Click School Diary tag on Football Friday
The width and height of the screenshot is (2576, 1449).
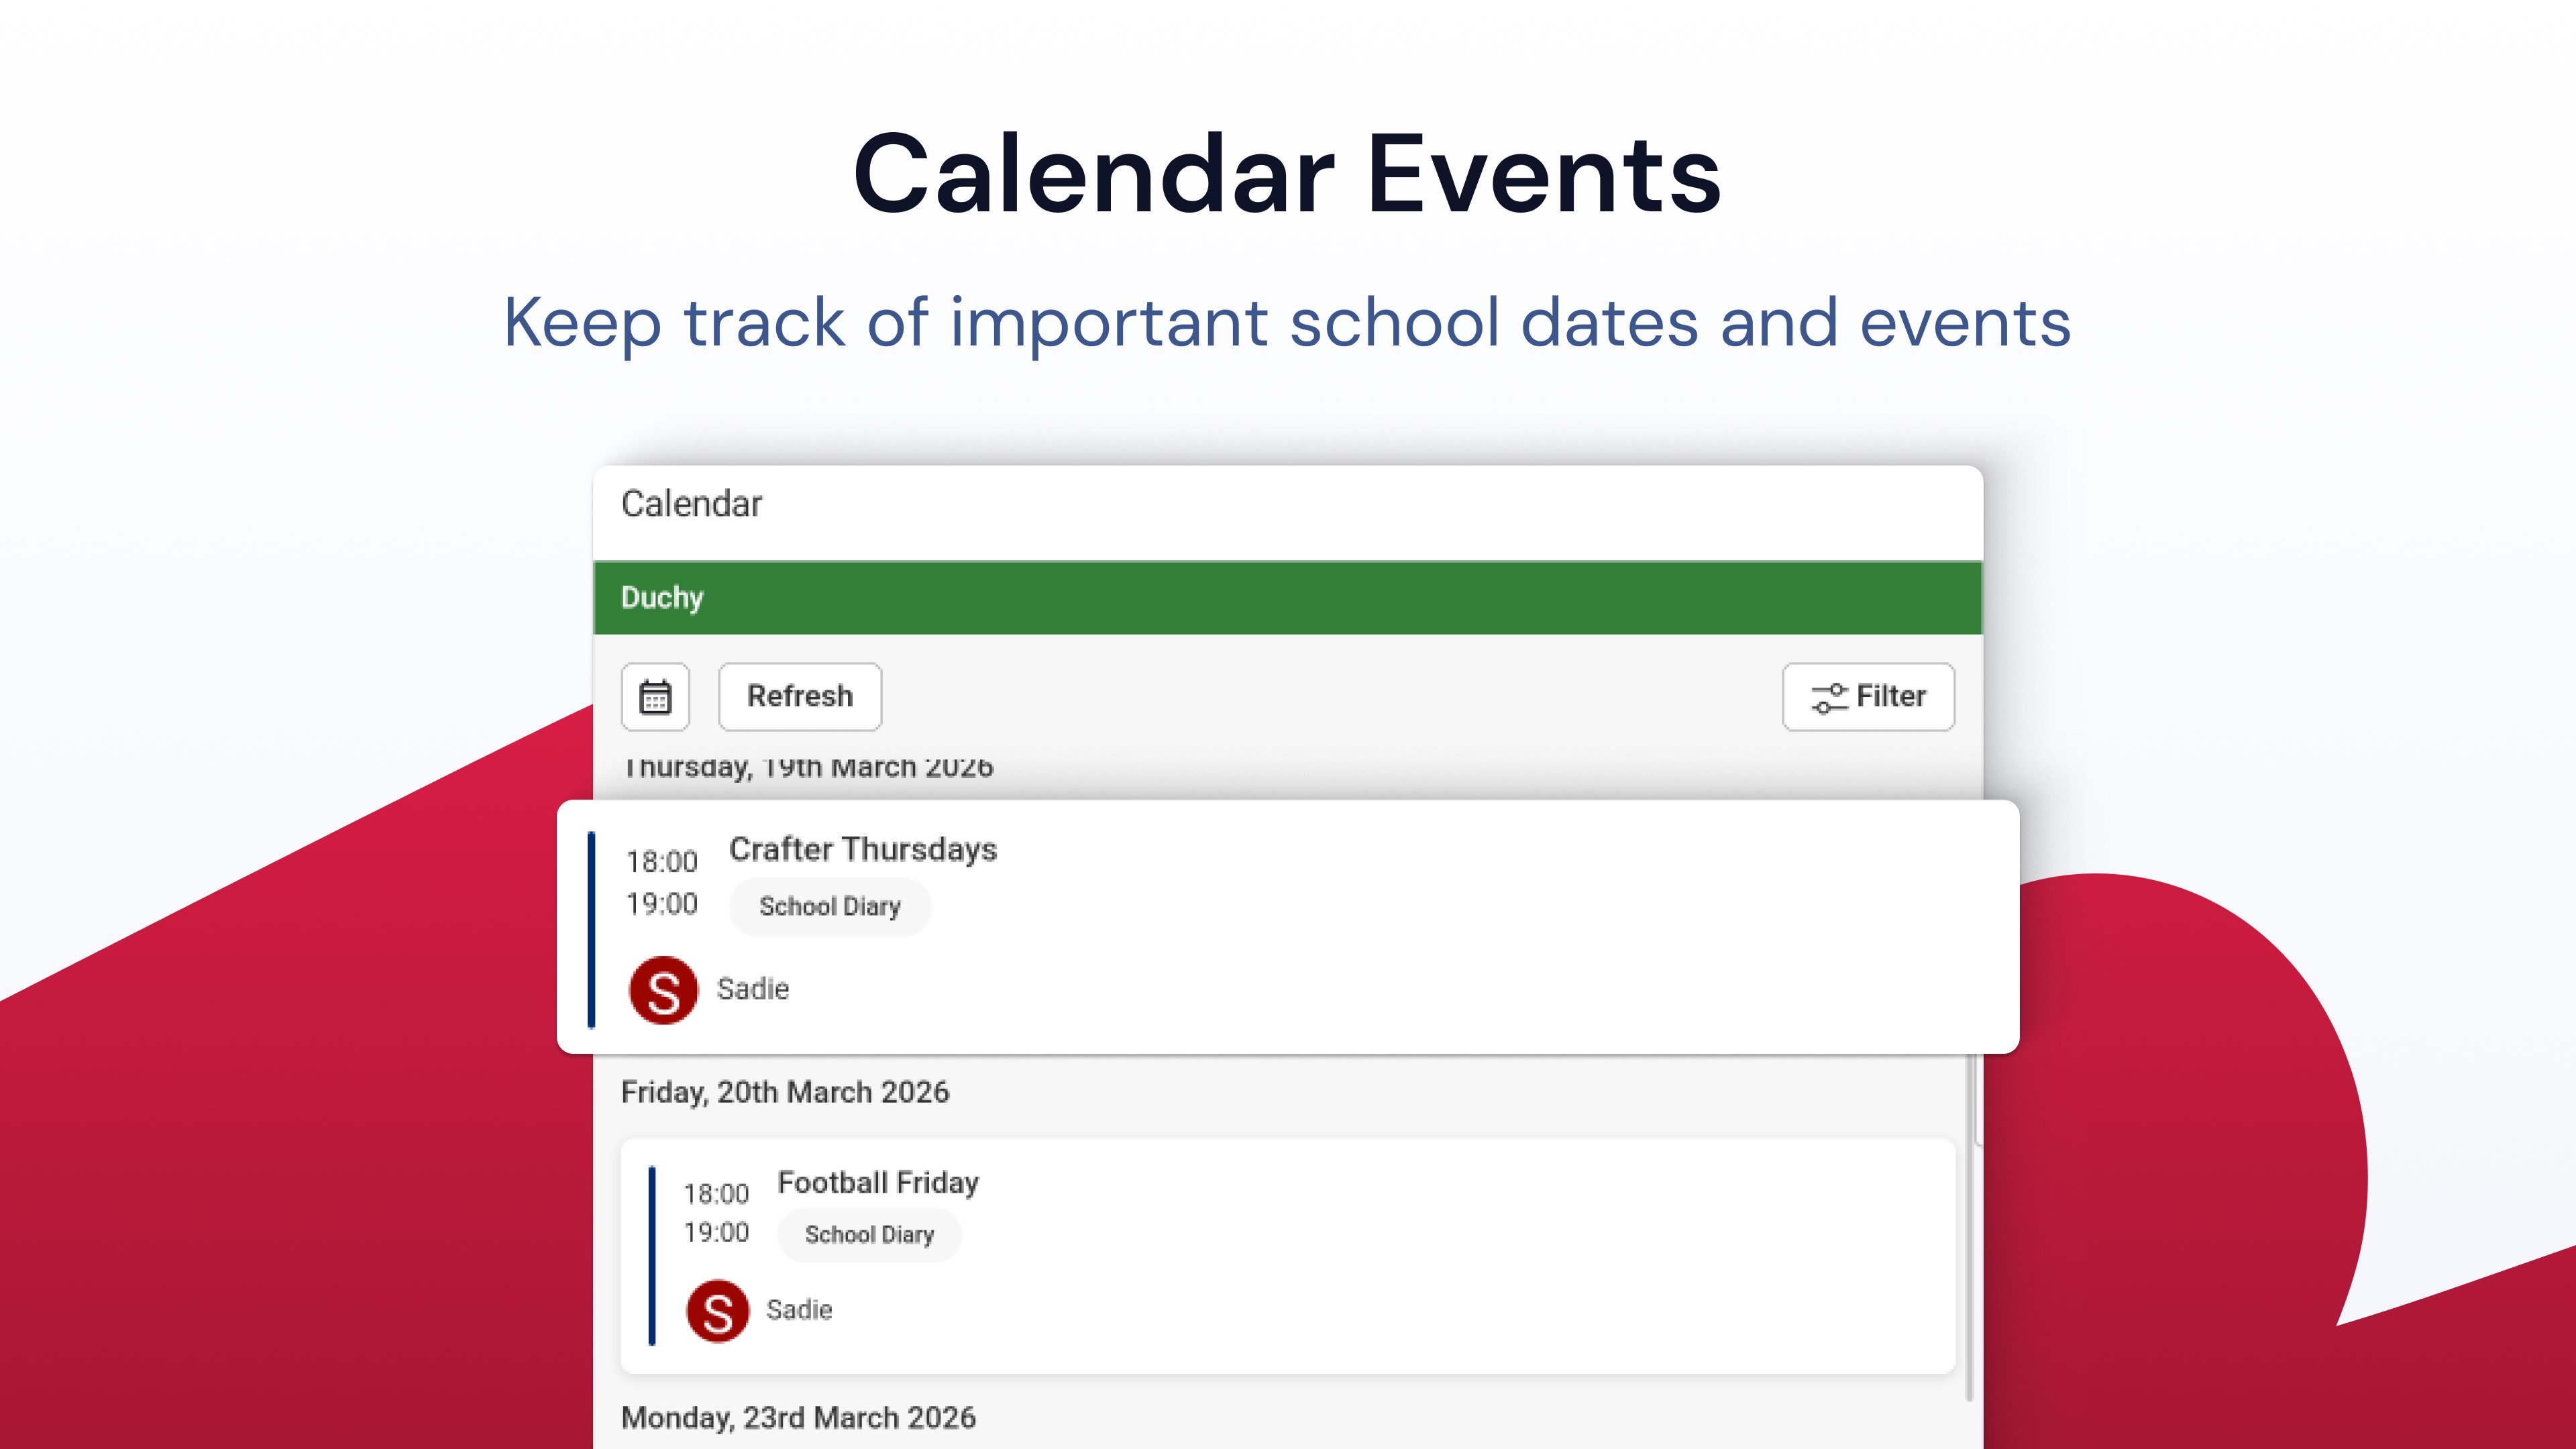coord(869,1235)
